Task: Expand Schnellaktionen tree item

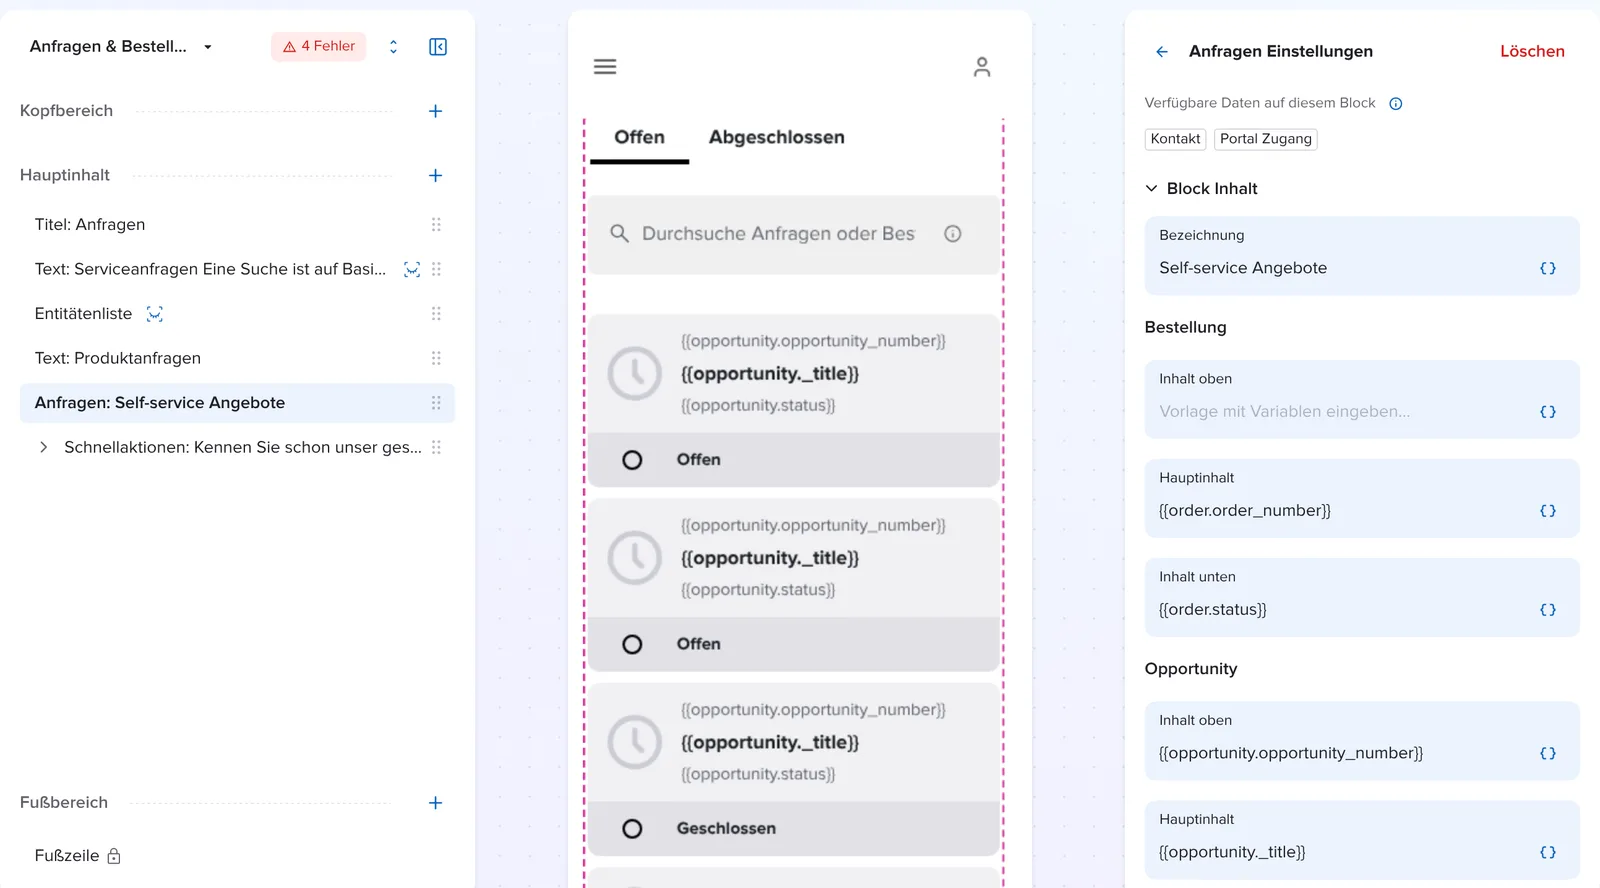Action: coord(43,447)
